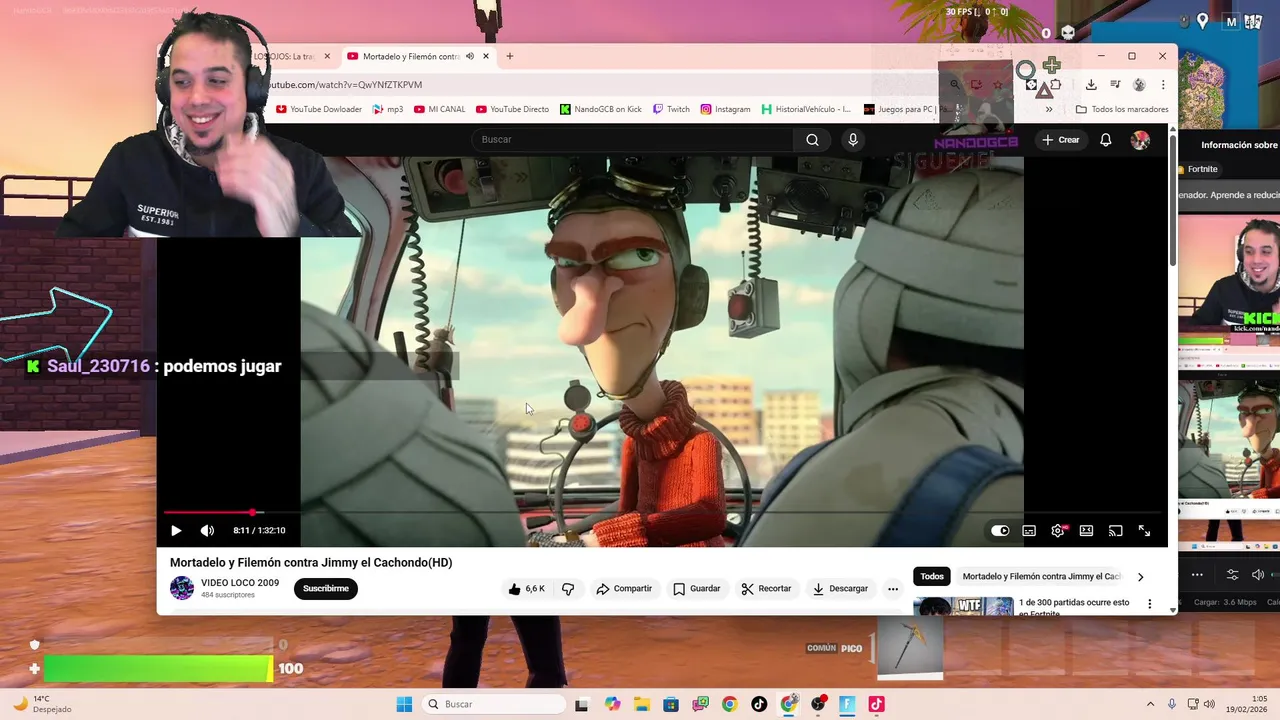Enter fullscreen video mode
The height and width of the screenshot is (720, 1280).
pos(1144,531)
